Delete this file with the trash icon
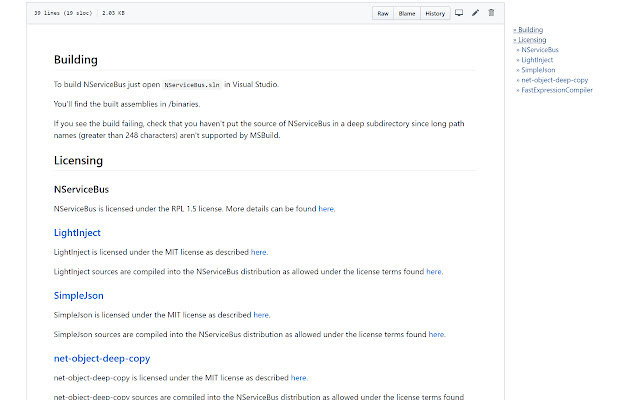This screenshot has width=640, height=400. click(491, 13)
